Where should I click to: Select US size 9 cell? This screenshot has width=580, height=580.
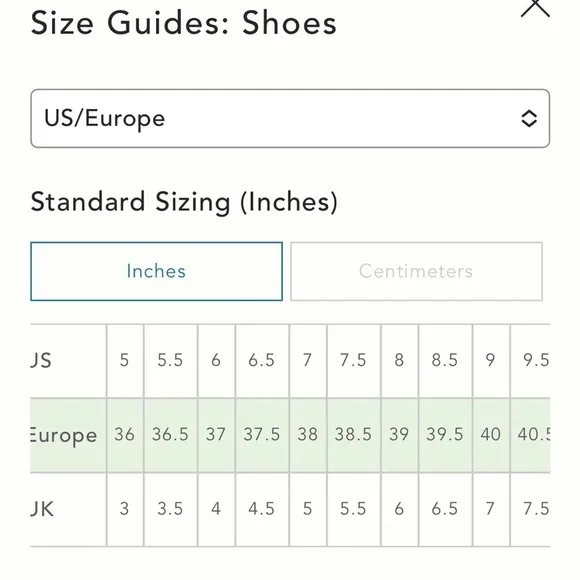(491, 361)
